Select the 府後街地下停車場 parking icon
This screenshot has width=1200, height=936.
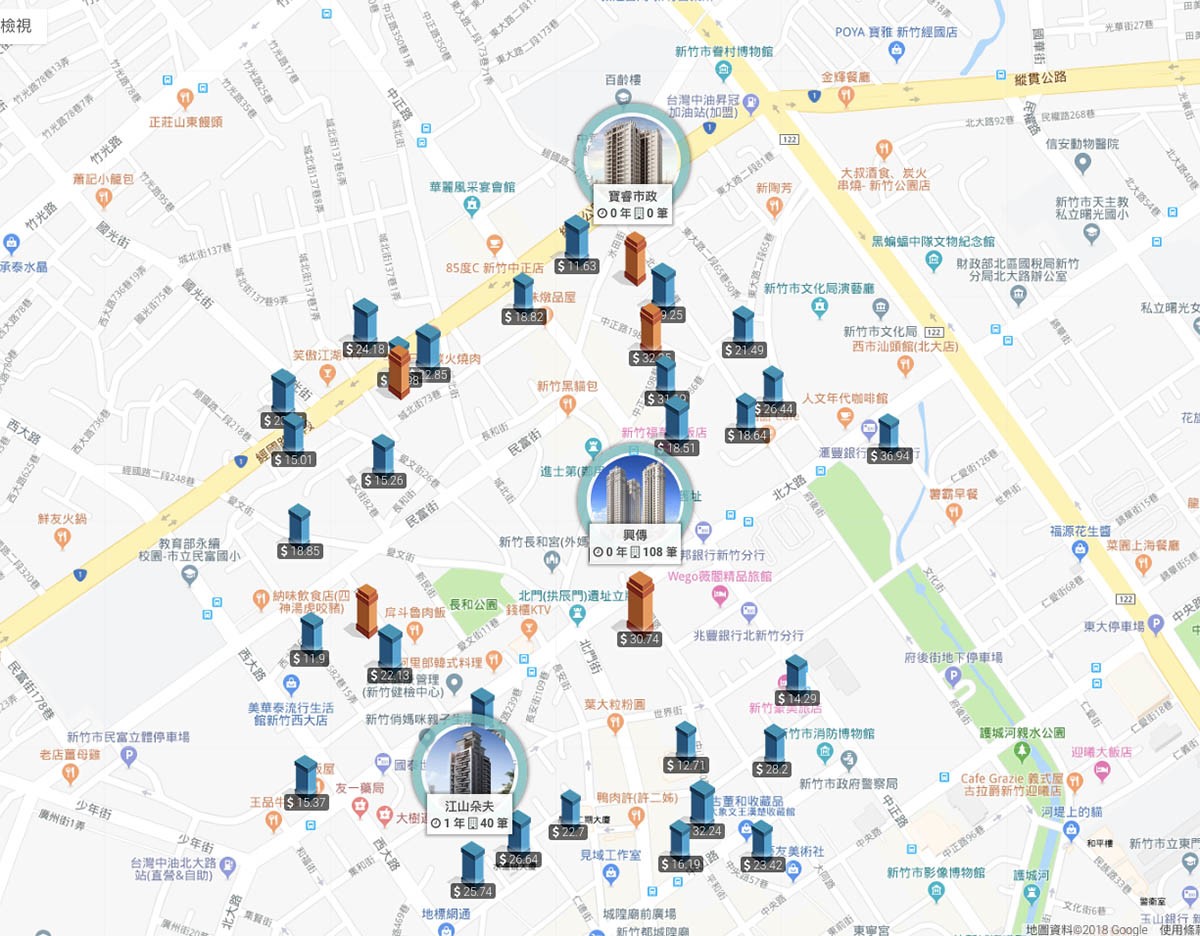click(x=952, y=677)
